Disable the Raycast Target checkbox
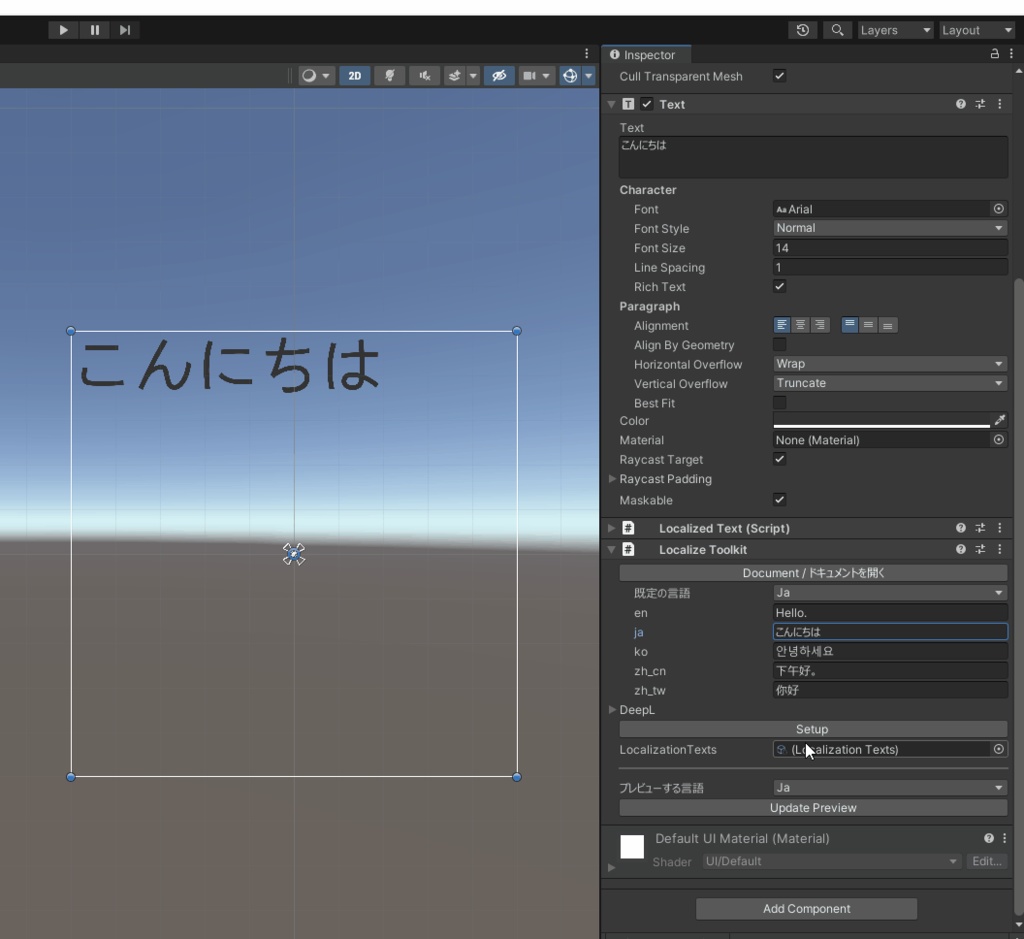The height and width of the screenshot is (939, 1024). click(x=781, y=459)
